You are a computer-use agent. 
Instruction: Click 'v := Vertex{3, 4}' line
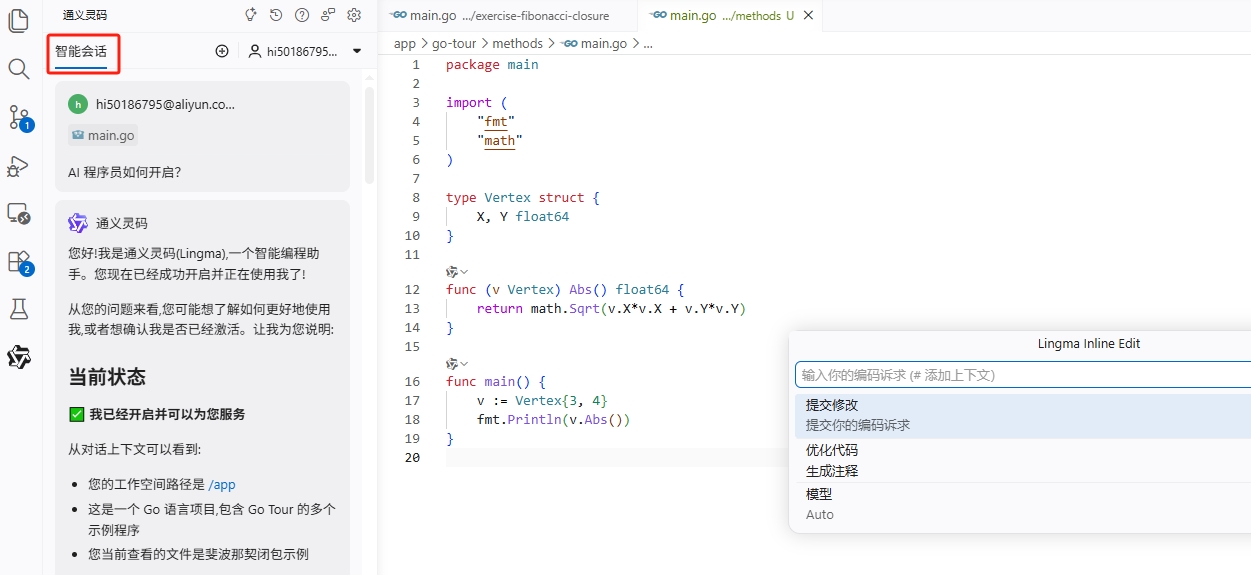(542, 400)
